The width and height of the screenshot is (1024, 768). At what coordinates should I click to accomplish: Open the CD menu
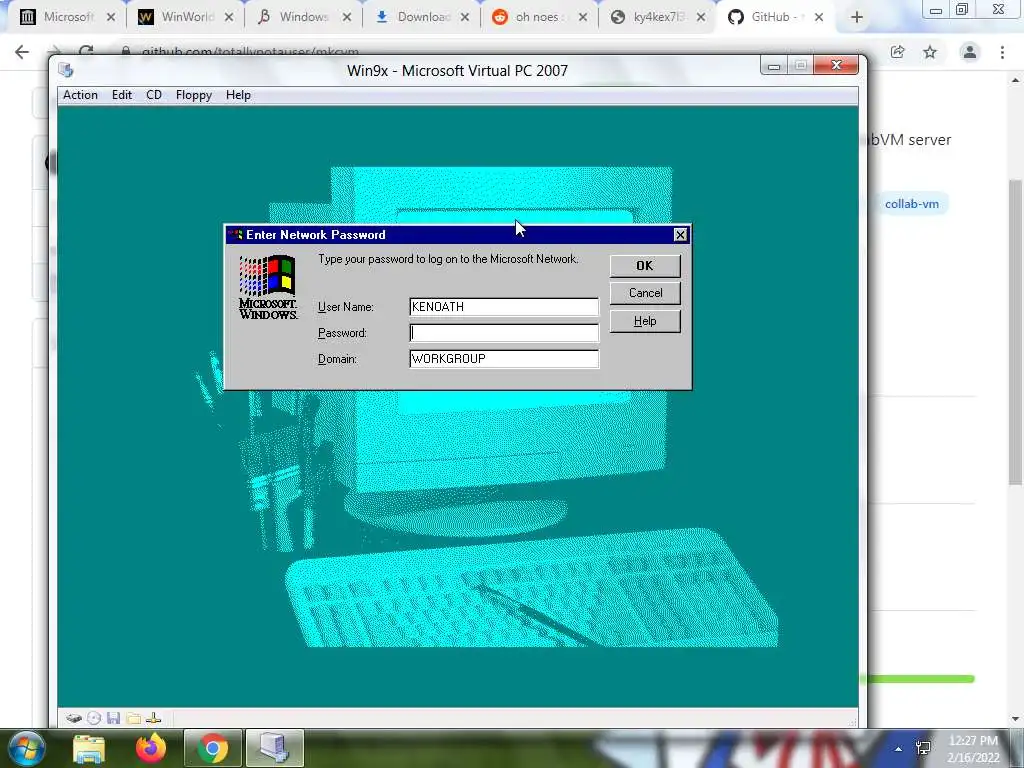pyautogui.click(x=153, y=95)
